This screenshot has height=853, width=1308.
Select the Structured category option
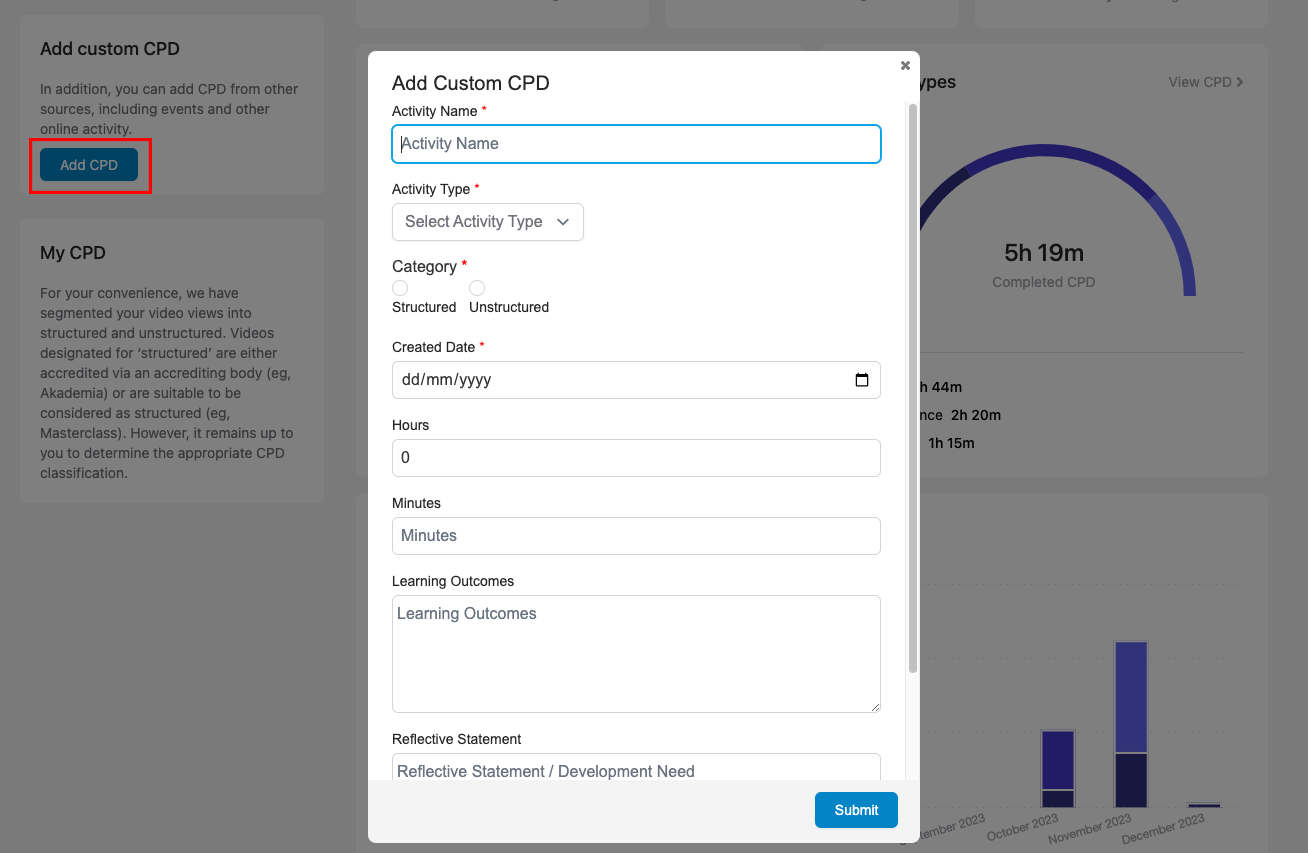click(x=400, y=288)
